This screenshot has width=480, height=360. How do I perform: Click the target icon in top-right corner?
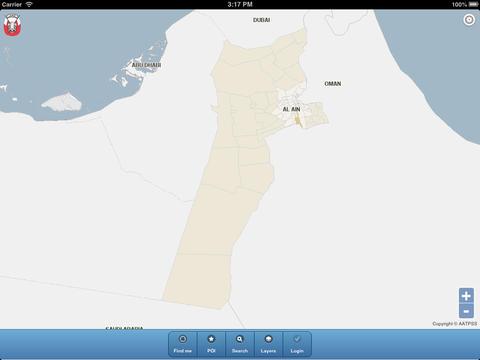click(469, 20)
